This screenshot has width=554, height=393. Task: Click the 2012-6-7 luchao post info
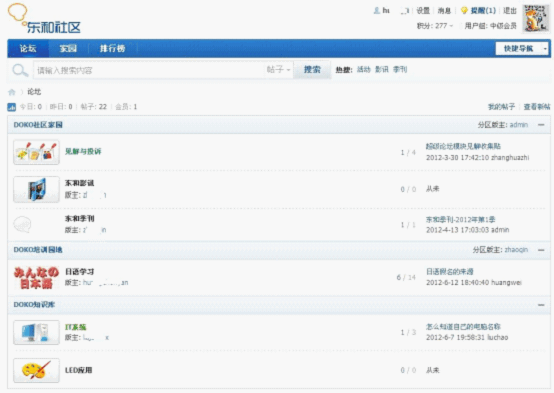467,338
